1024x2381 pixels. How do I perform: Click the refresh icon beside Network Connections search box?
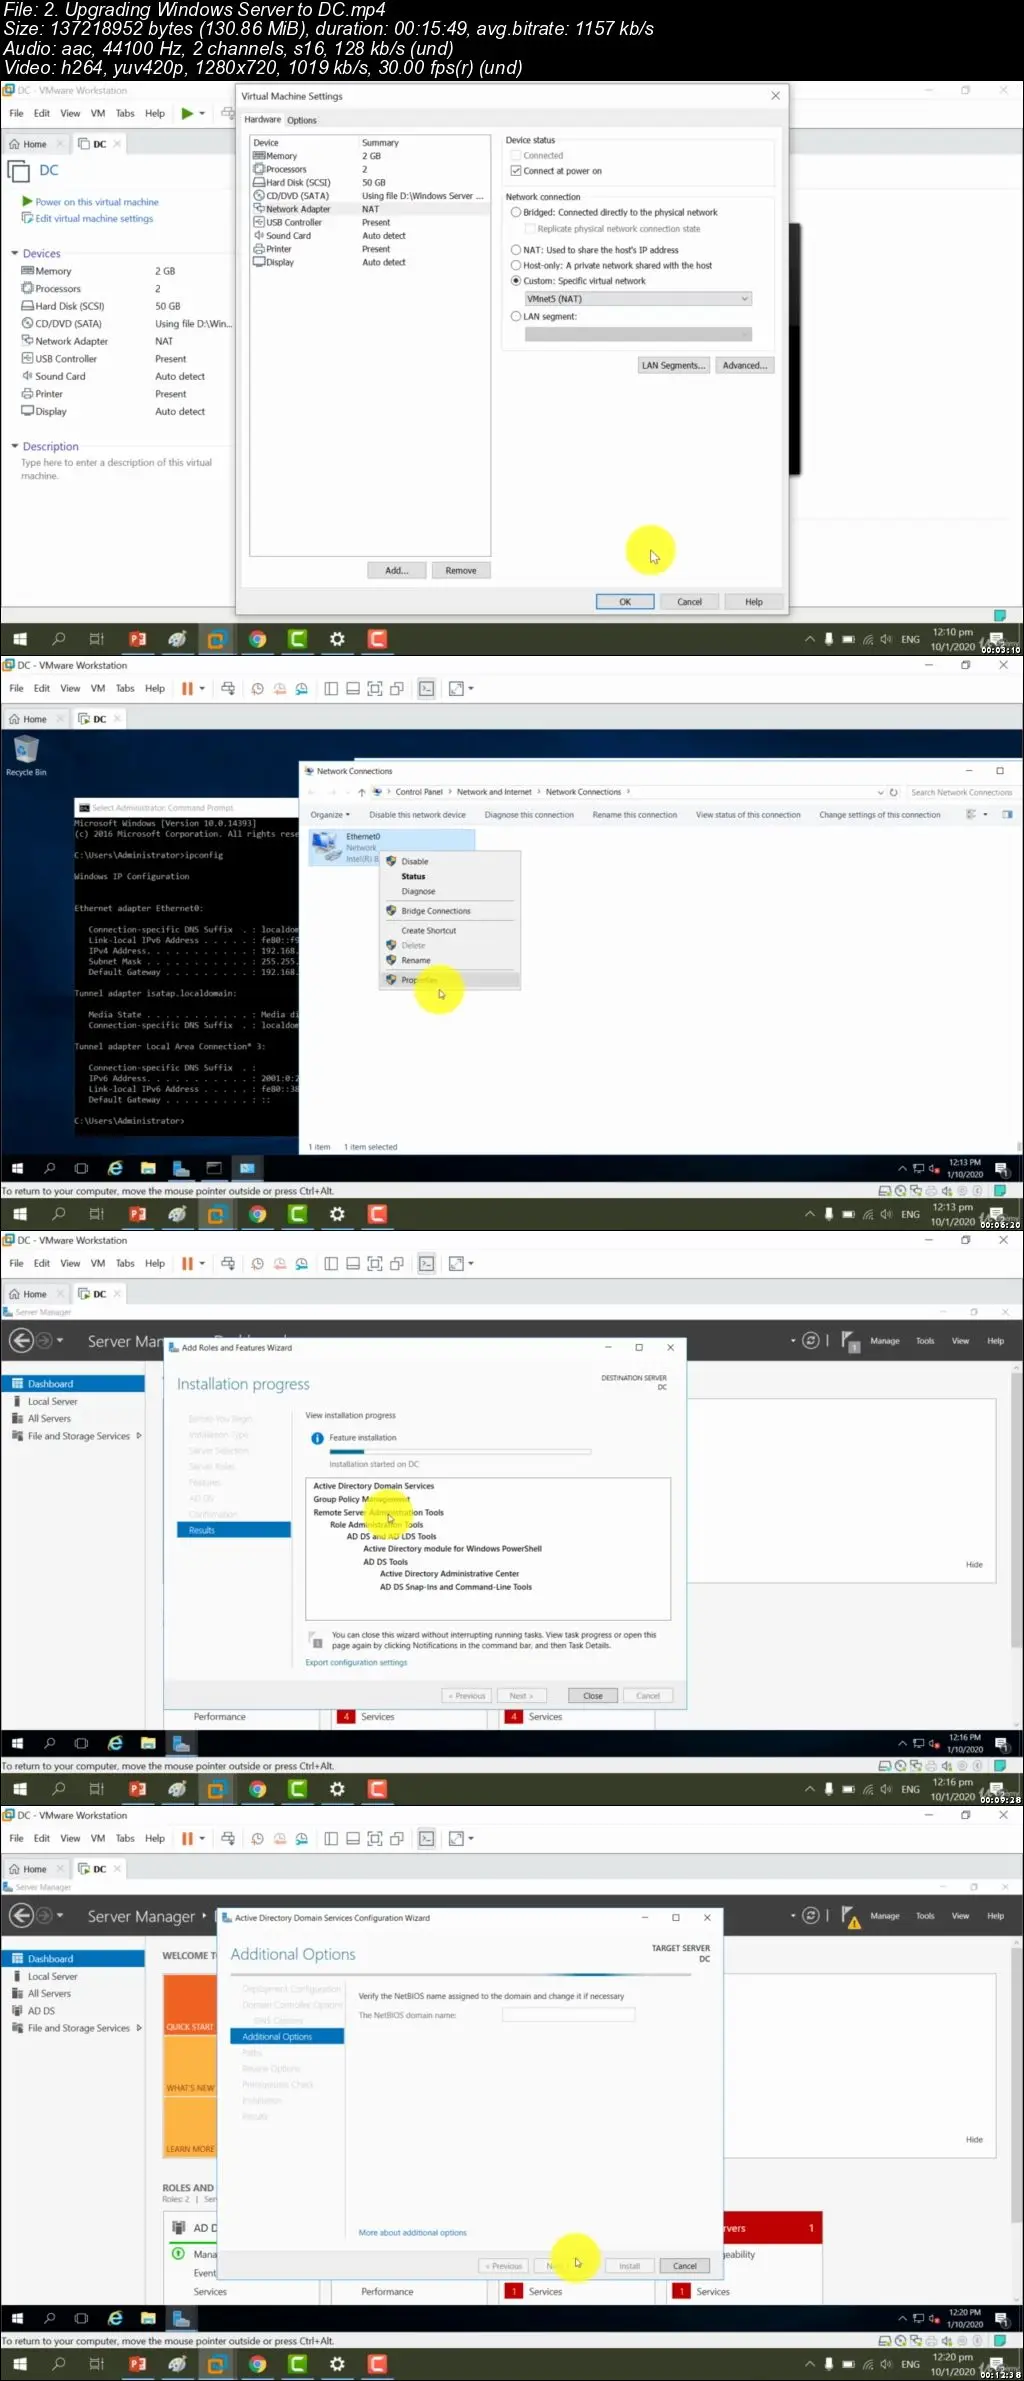point(894,792)
